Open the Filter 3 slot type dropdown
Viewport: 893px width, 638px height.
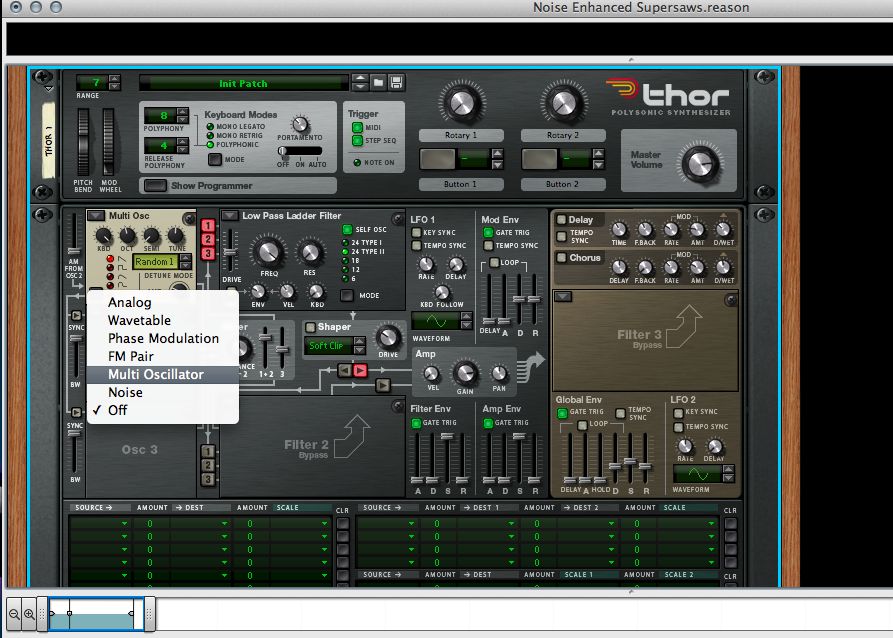click(563, 296)
